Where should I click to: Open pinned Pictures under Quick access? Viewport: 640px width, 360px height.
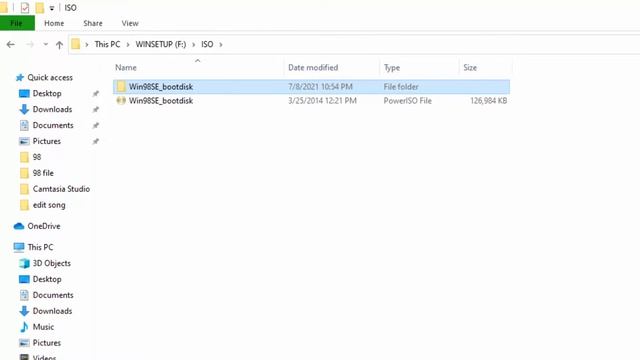coord(47,141)
